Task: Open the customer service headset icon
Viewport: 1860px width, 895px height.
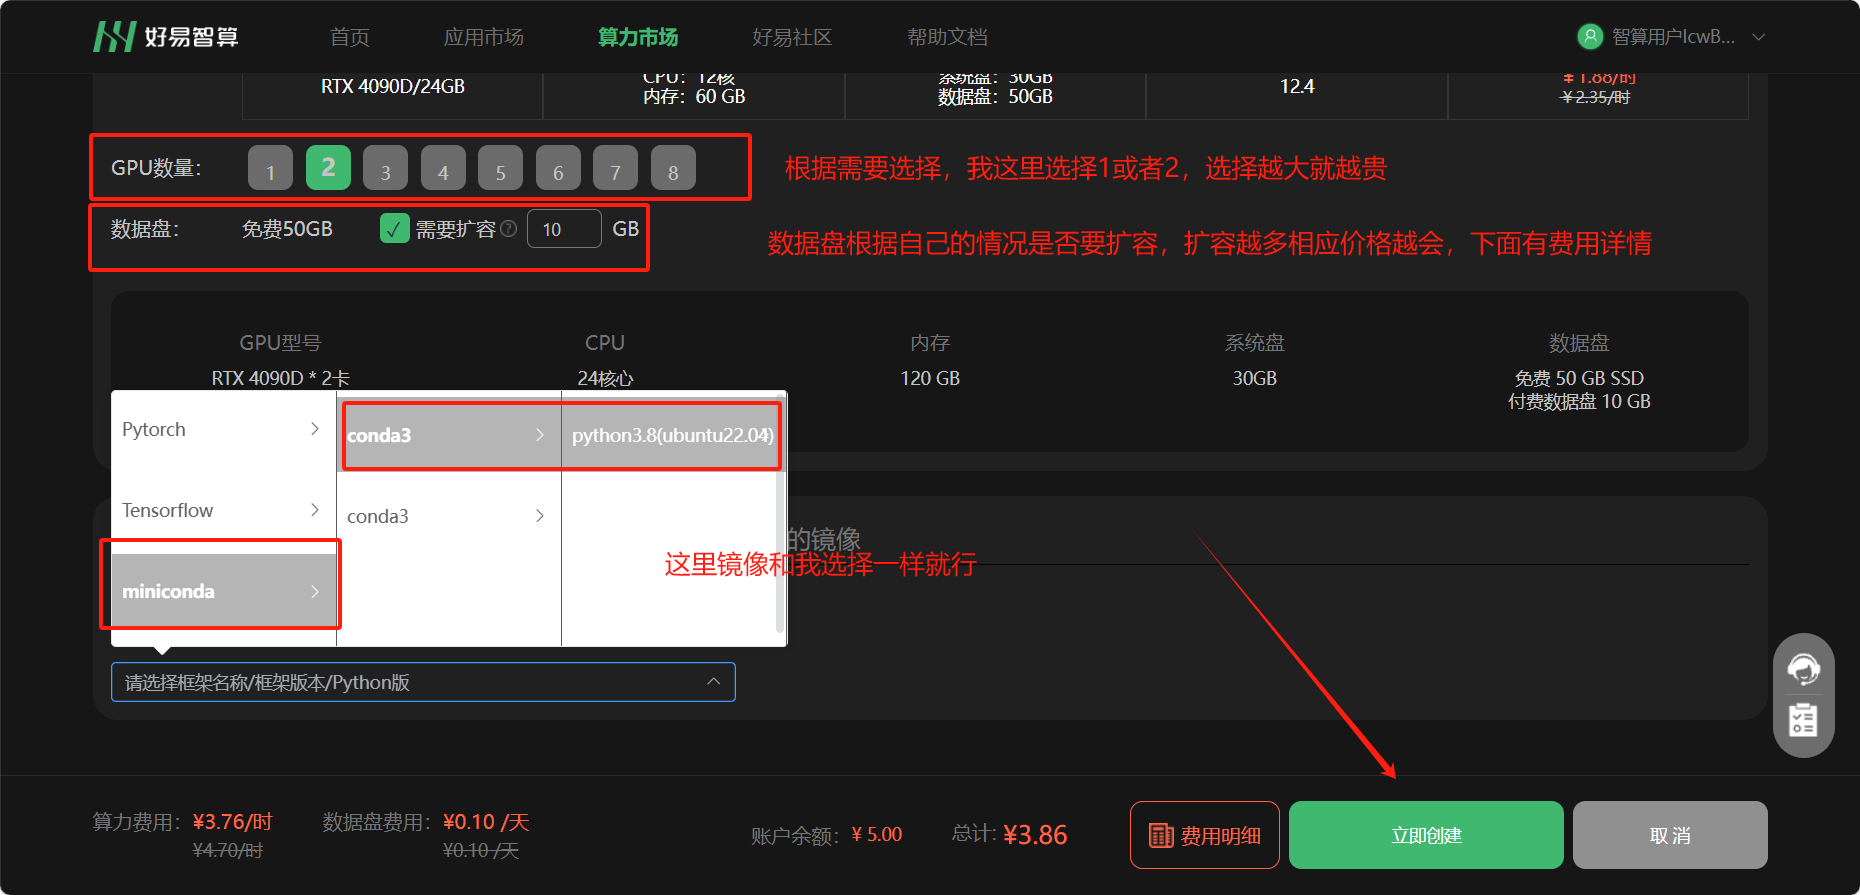Action: point(1803,669)
